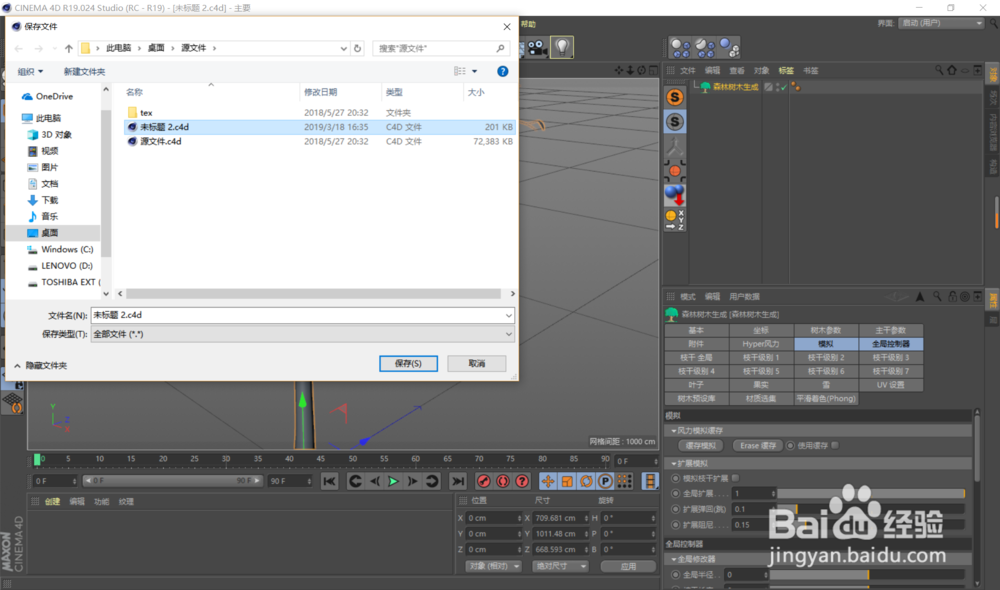Enable the 使用缓存 checkbox
The width and height of the screenshot is (1000, 590).
pyautogui.click(x=835, y=445)
